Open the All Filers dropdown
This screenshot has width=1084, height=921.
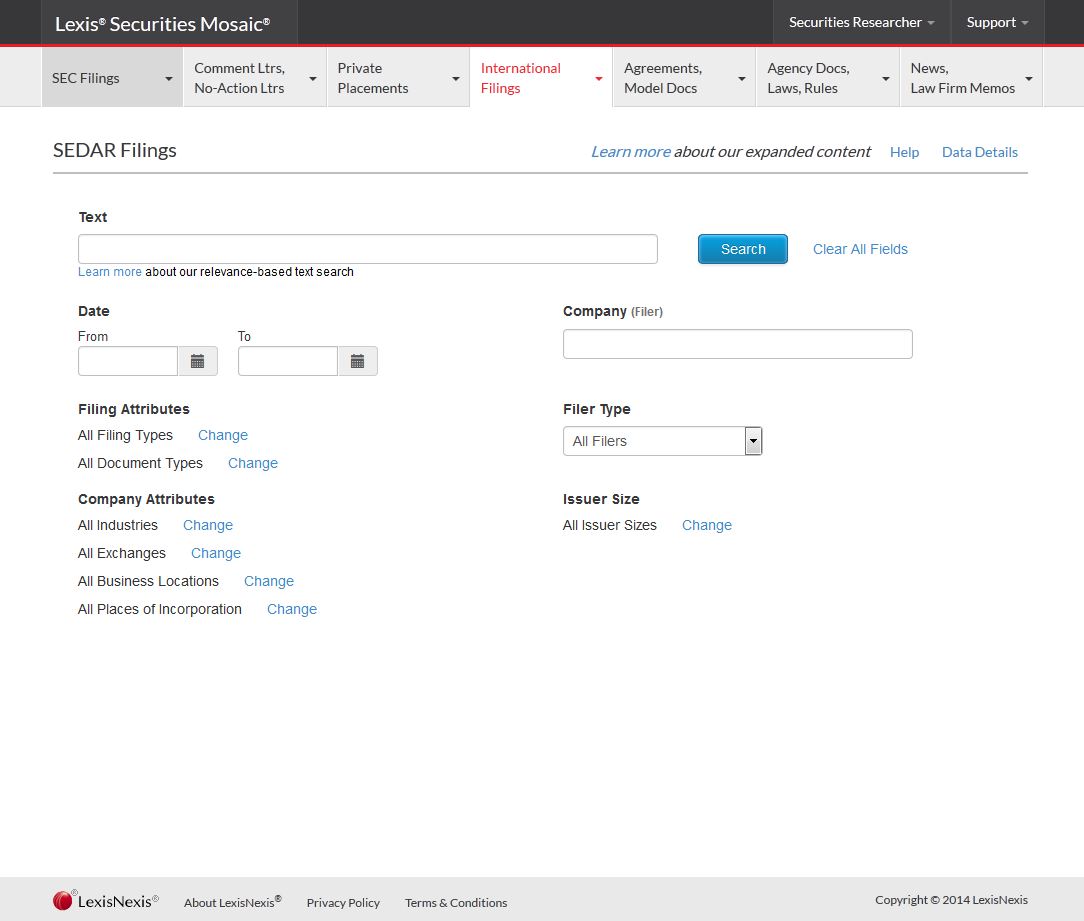[662, 441]
